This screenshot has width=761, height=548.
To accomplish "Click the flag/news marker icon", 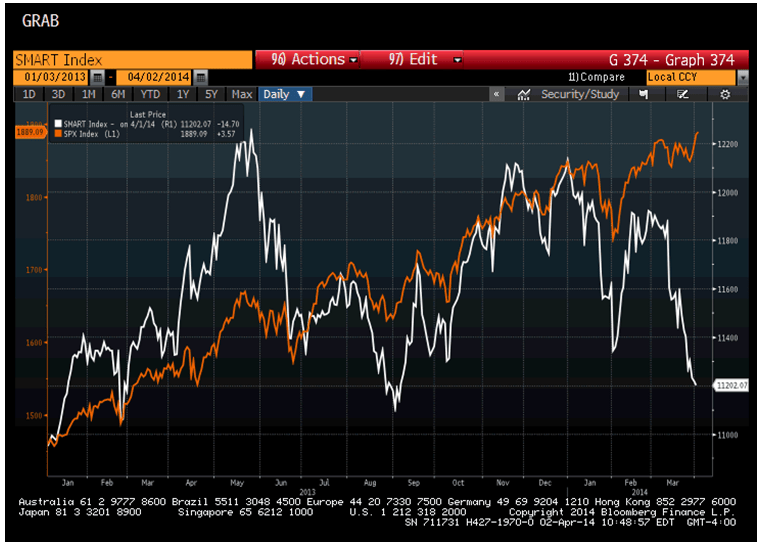I will pyautogui.click(x=643, y=94).
